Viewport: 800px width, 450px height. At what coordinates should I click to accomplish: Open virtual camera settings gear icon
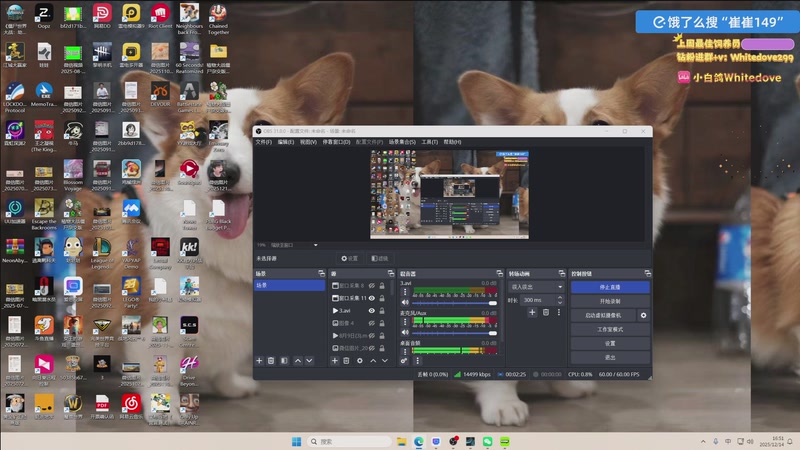[643, 315]
